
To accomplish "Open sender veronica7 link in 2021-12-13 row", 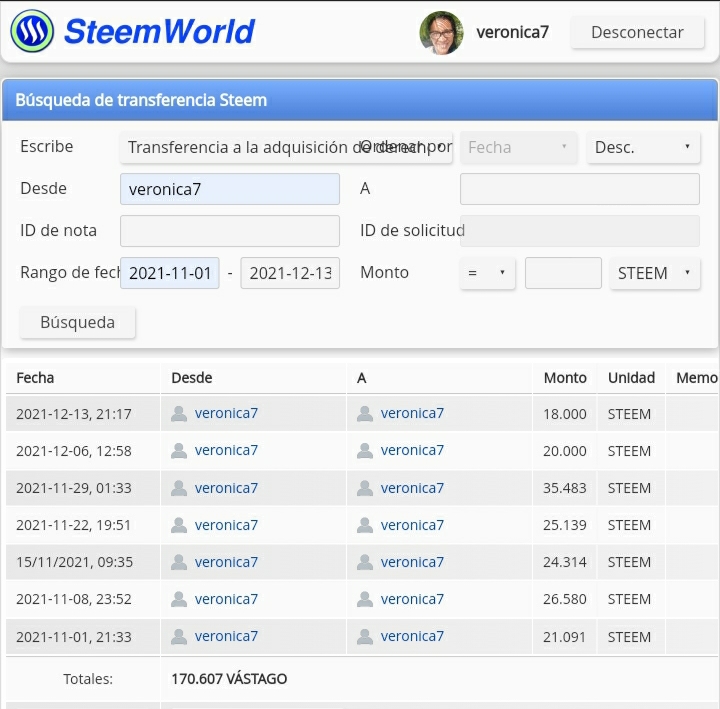I will 226,413.
